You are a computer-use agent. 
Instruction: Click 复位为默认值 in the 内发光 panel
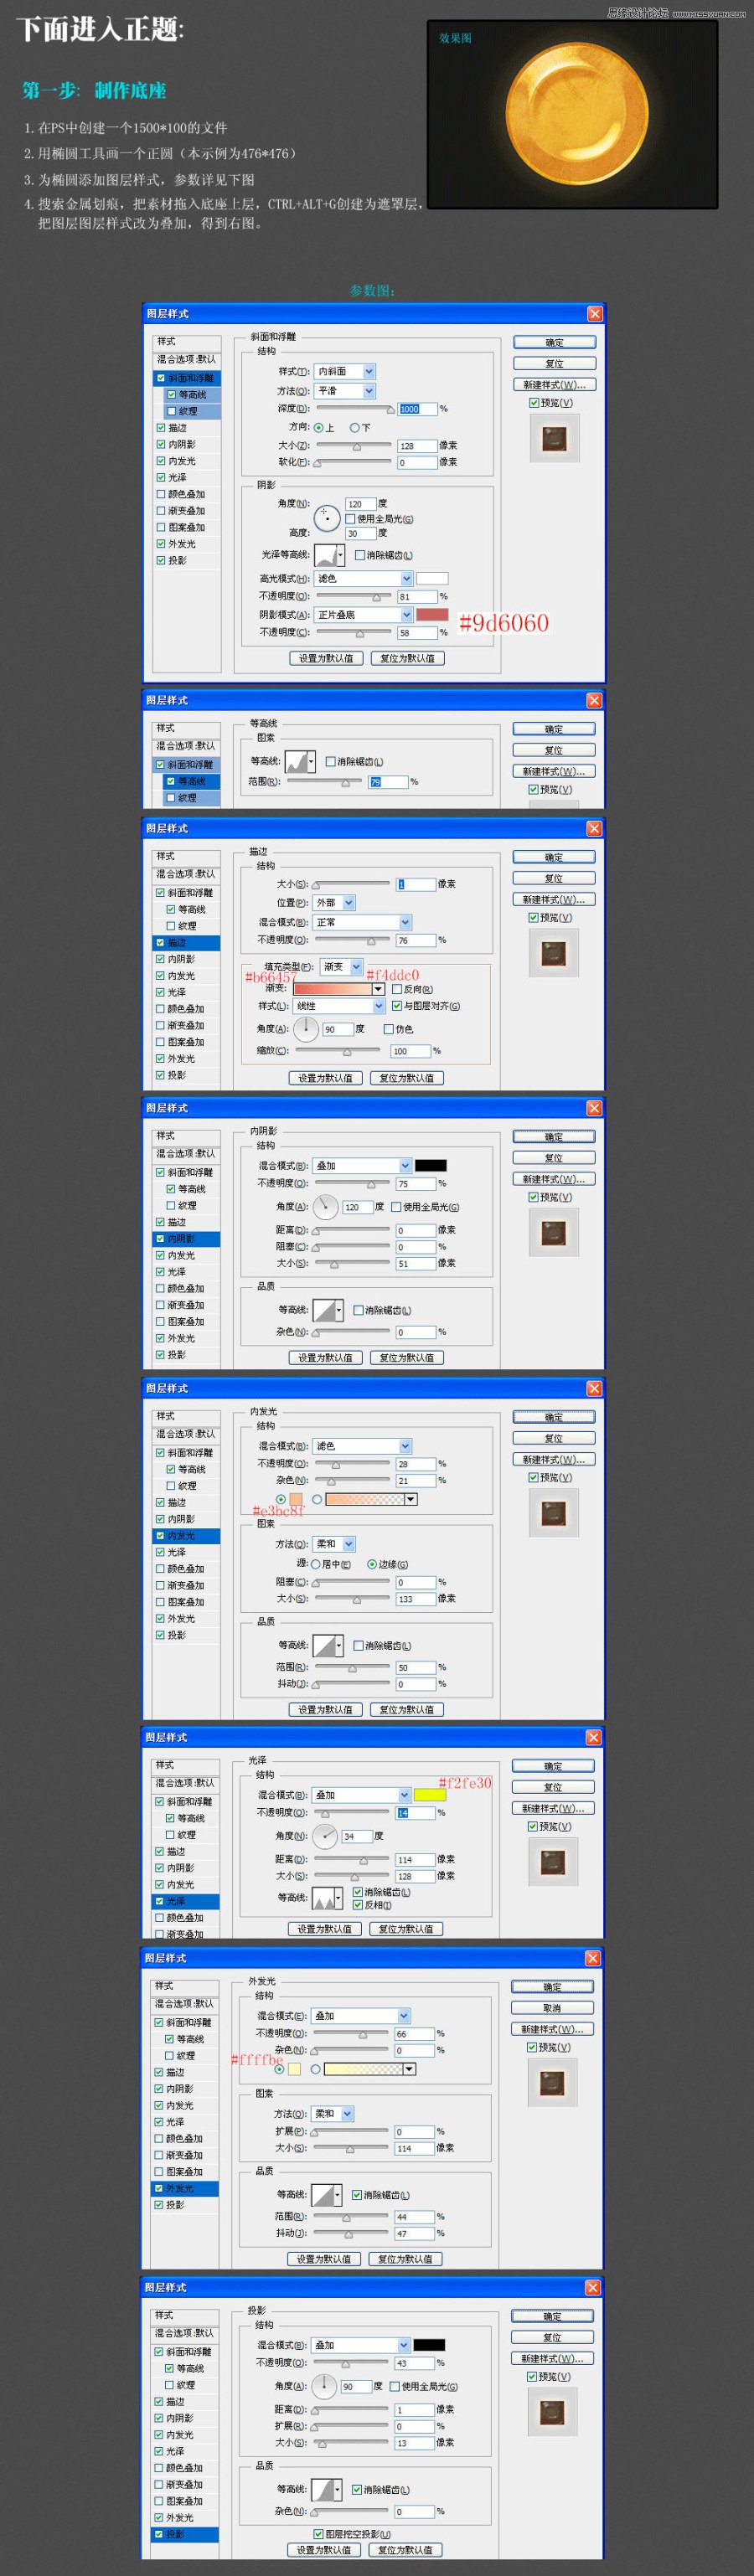tap(407, 1709)
